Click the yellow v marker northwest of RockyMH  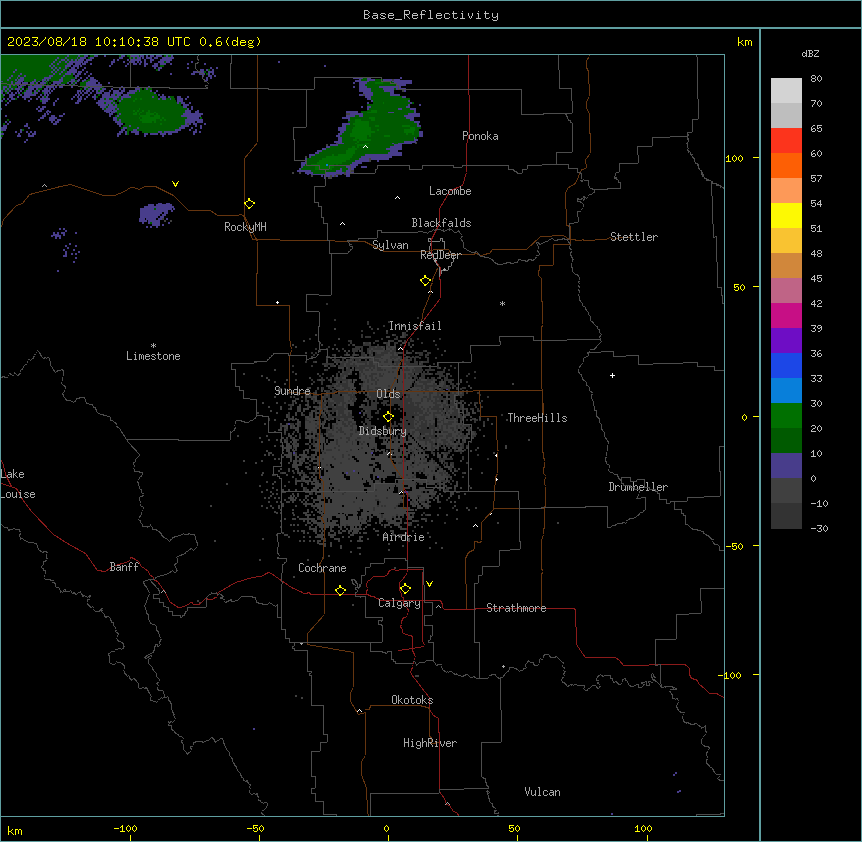tap(175, 184)
